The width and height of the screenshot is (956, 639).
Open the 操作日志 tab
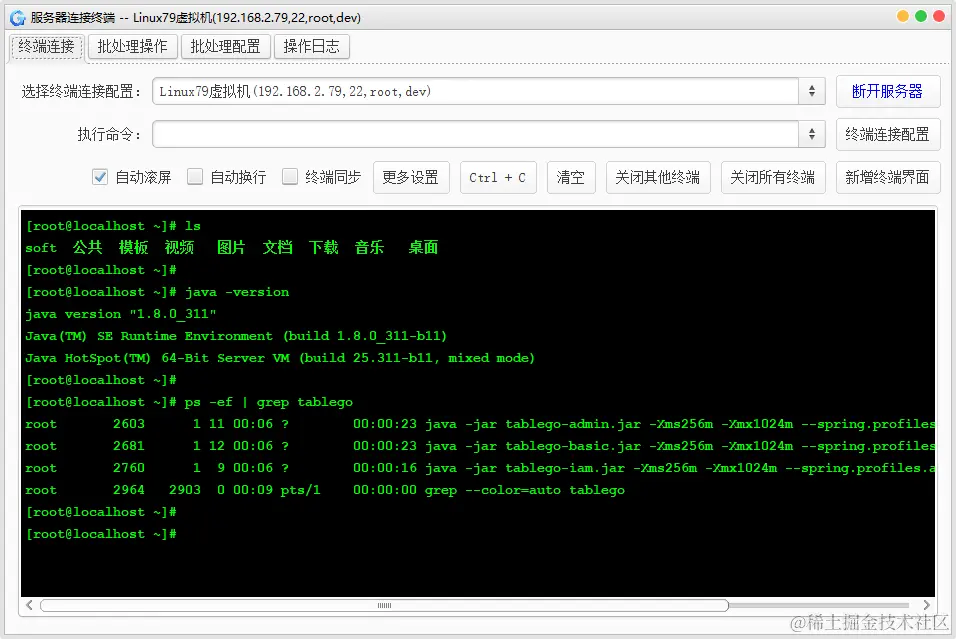click(312, 46)
